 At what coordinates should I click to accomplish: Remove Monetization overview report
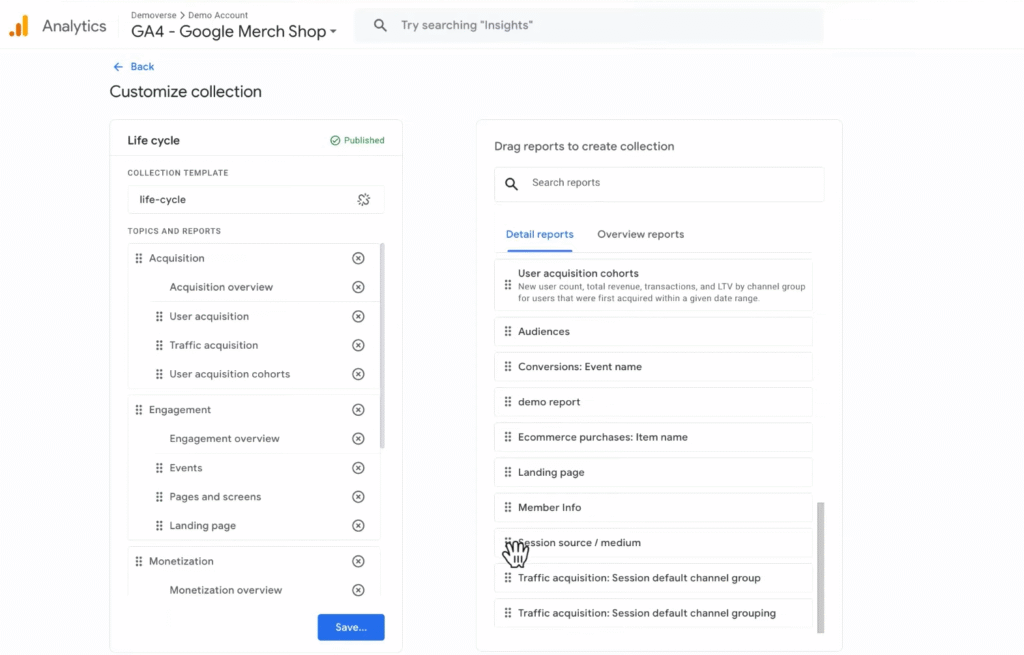pos(358,590)
